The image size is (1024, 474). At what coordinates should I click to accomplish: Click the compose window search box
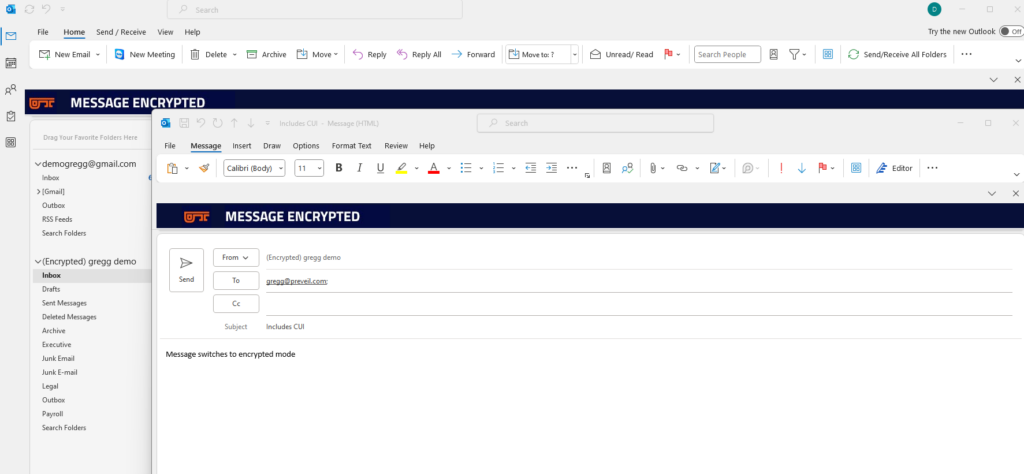(595, 123)
